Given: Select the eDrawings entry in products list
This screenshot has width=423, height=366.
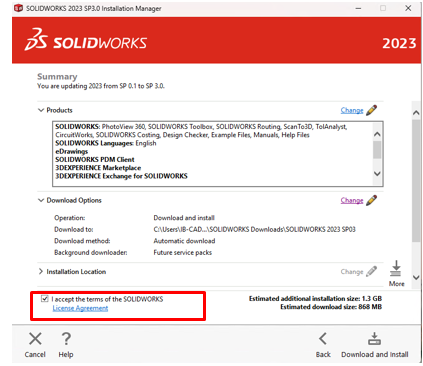Looking at the screenshot, I should point(72,151).
